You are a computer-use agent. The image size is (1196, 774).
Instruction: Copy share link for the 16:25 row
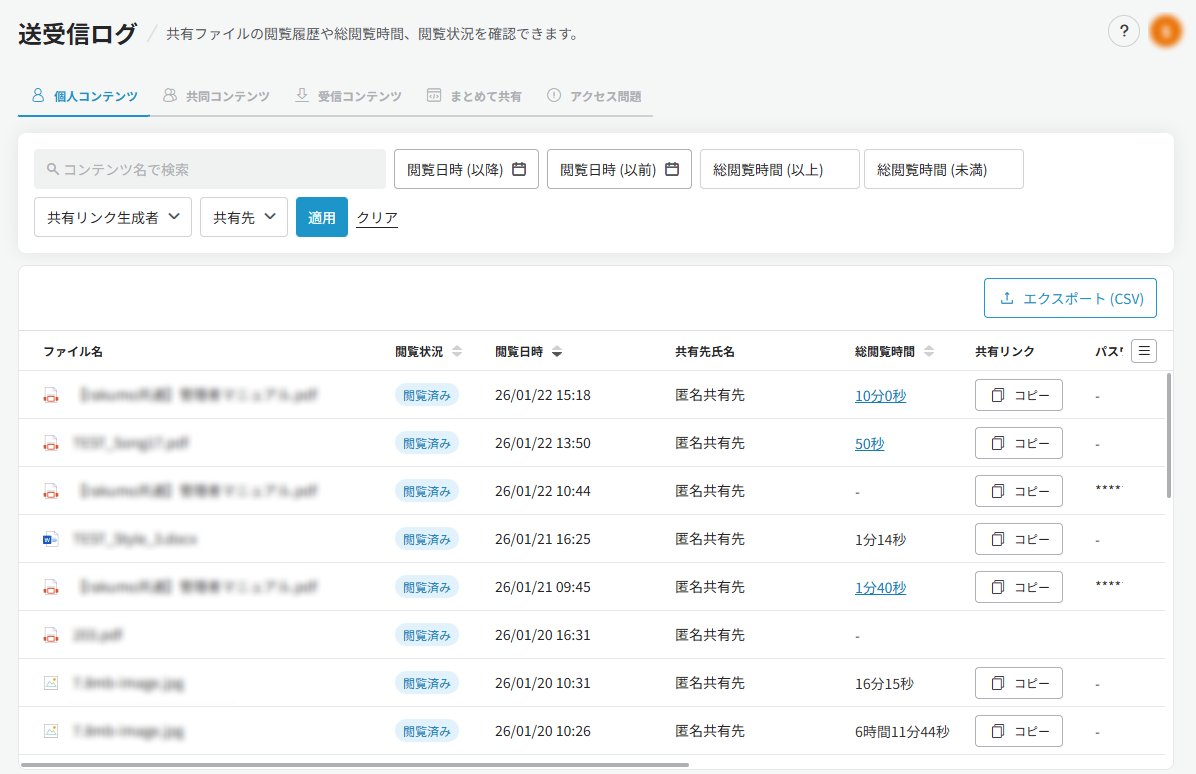coord(1019,539)
